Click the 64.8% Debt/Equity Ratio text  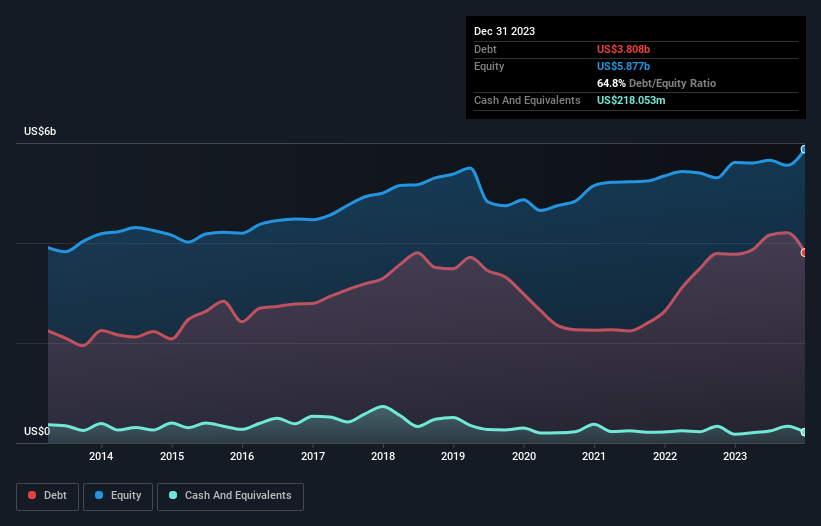(656, 83)
